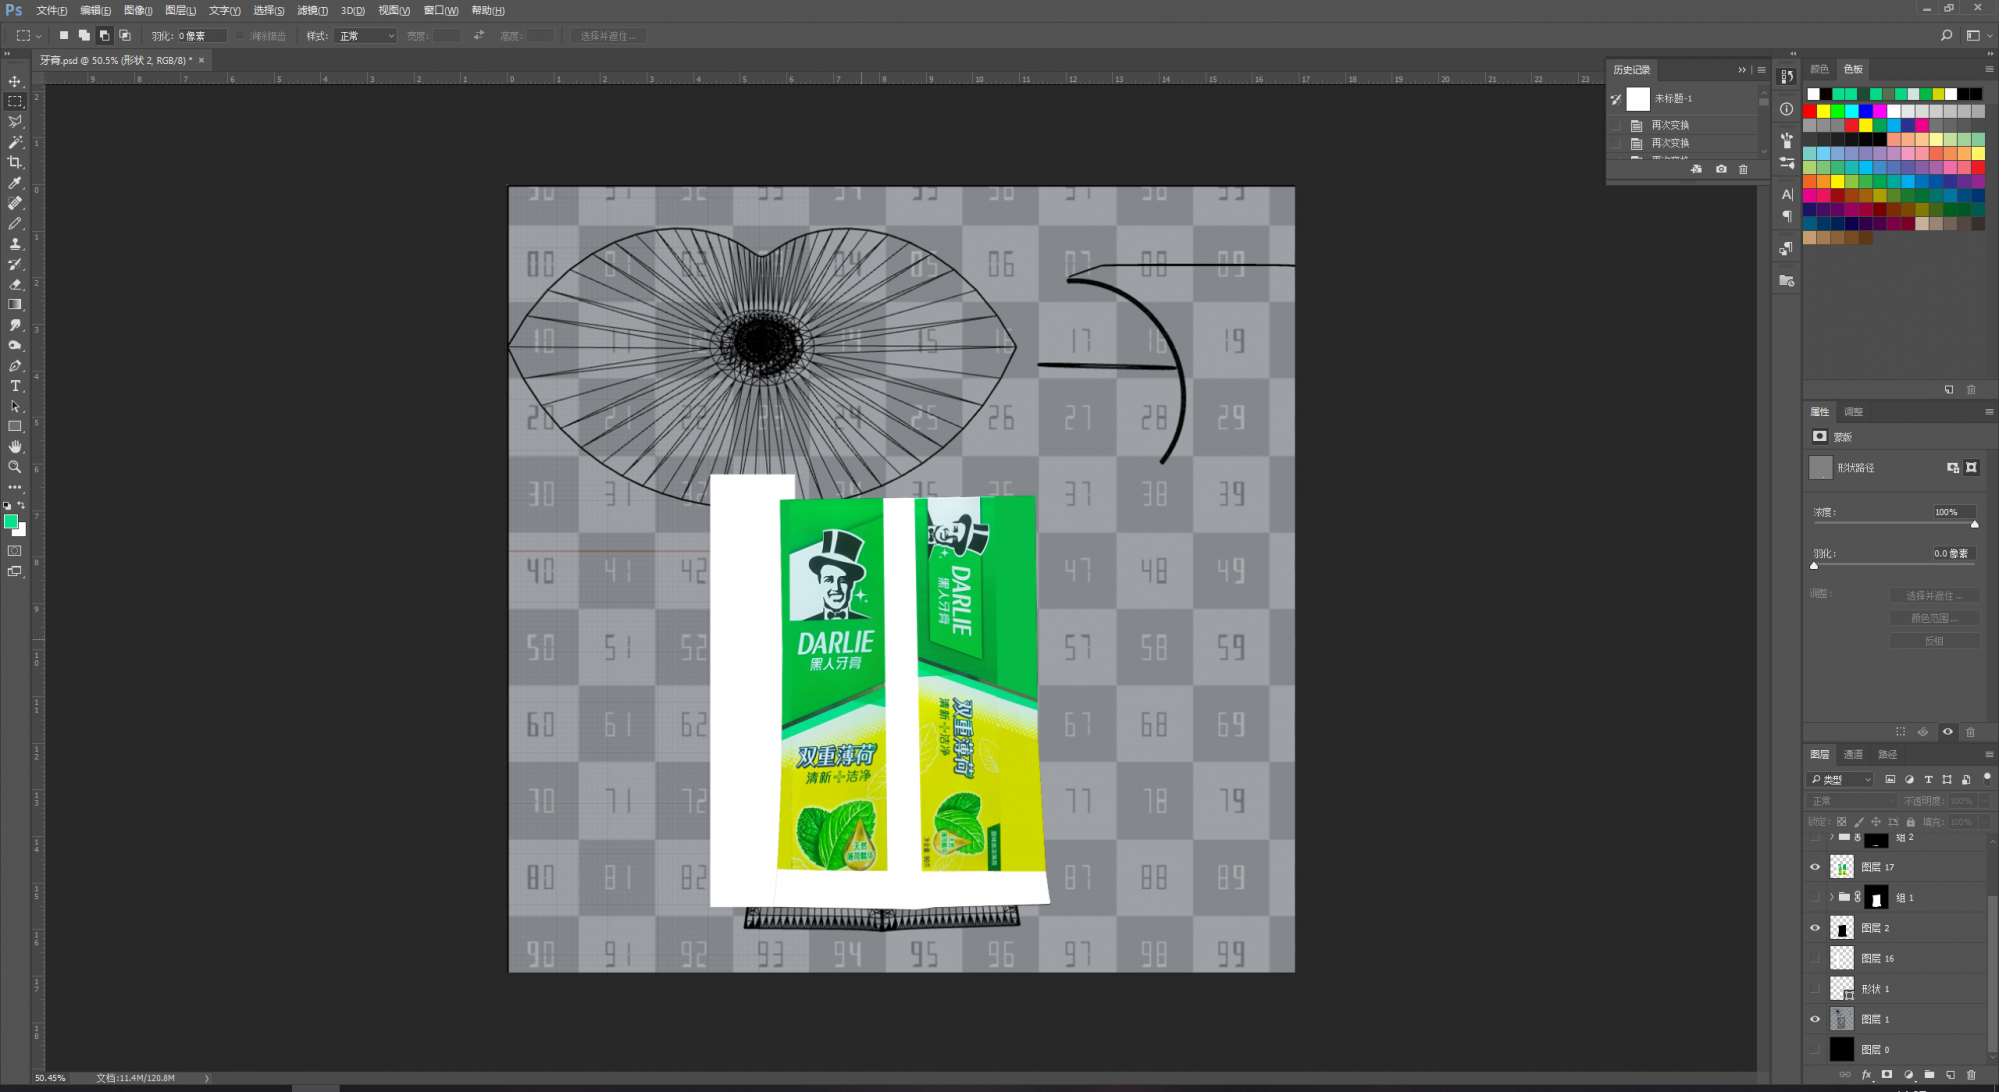The image size is (1999, 1092).
Task: Close the 牙膏.psd document tab
Action: pyautogui.click(x=201, y=60)
